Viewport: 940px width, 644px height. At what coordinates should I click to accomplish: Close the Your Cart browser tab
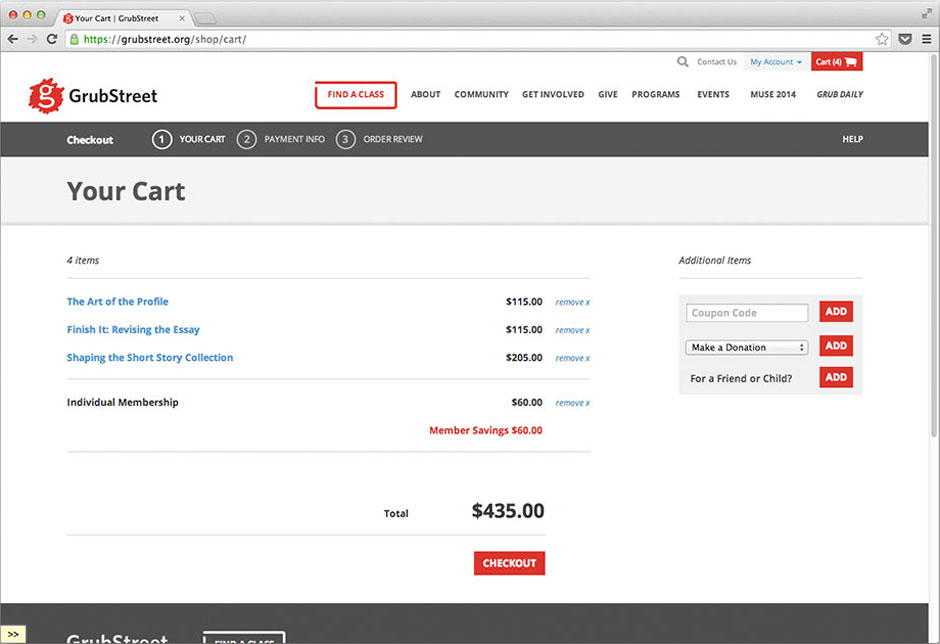182,18
